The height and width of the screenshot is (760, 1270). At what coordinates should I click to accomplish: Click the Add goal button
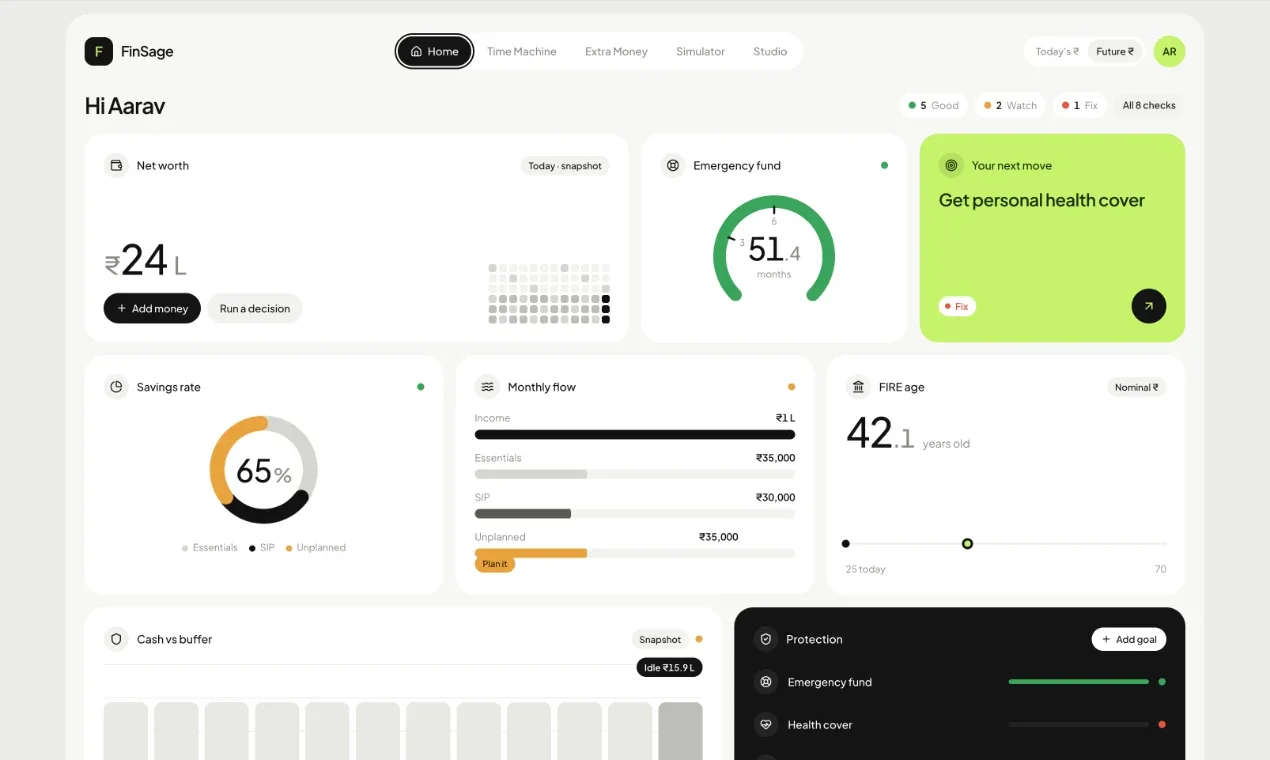1129,639
